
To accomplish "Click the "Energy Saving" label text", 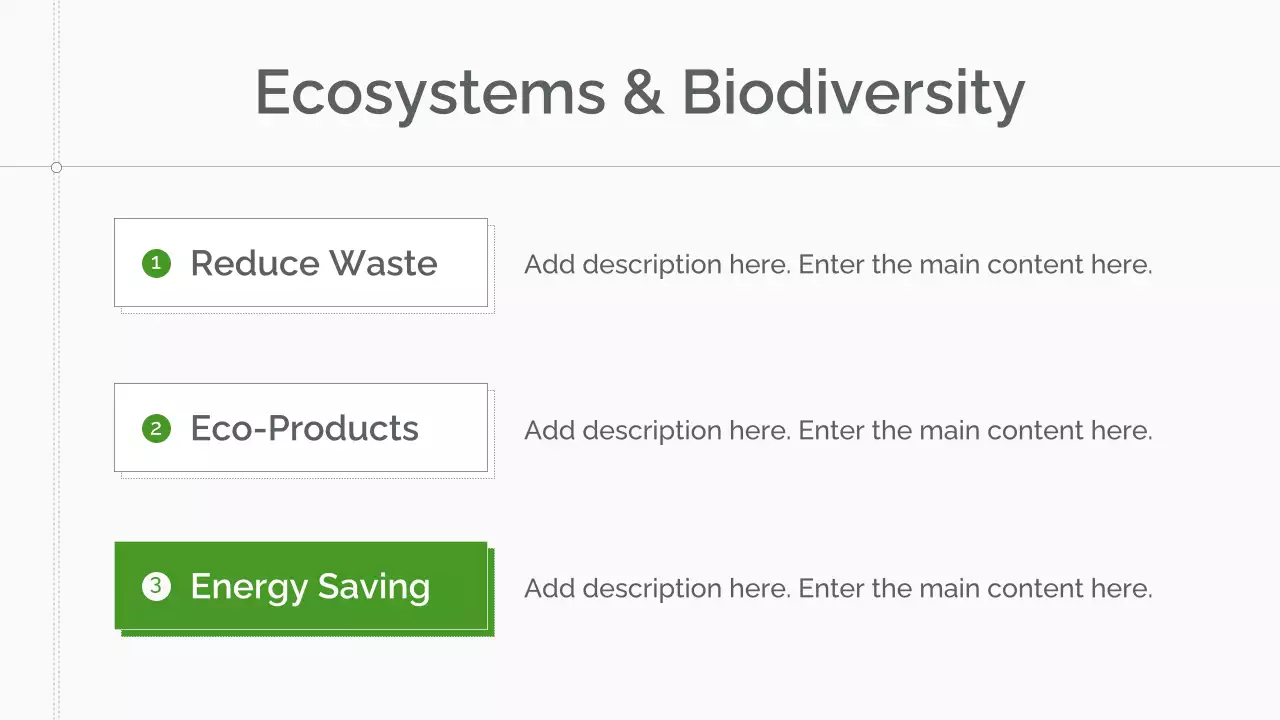I will (x=310, y=586).
